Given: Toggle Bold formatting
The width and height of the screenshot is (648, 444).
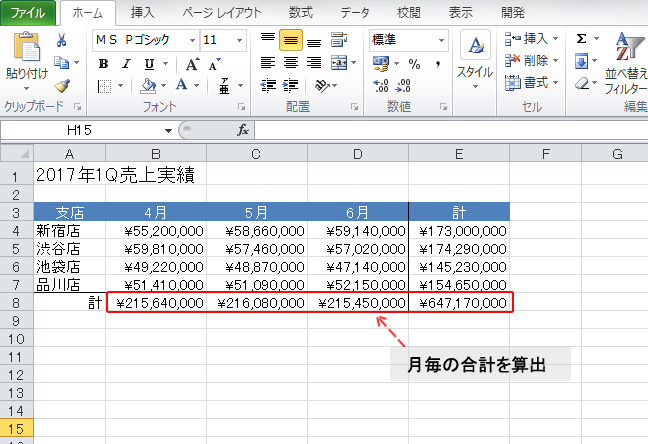Looking at the screenshot, I should point(103,63).
